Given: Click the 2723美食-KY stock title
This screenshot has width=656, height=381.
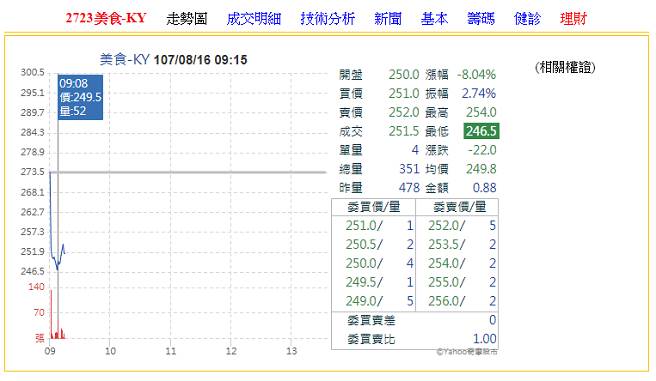Looking at the screenshot, I should pos(106,18).
